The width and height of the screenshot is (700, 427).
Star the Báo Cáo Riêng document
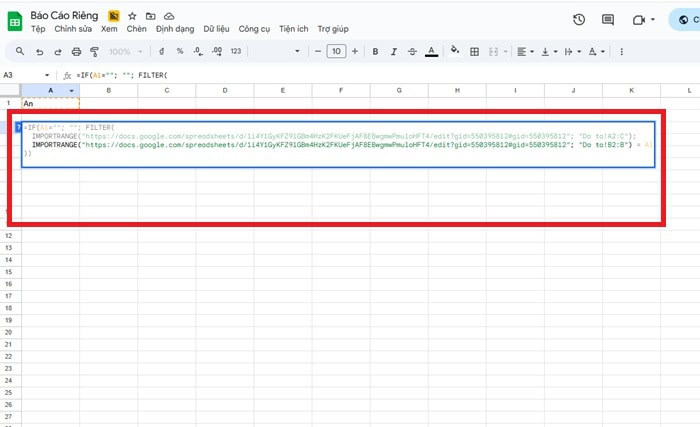(132, 17)
